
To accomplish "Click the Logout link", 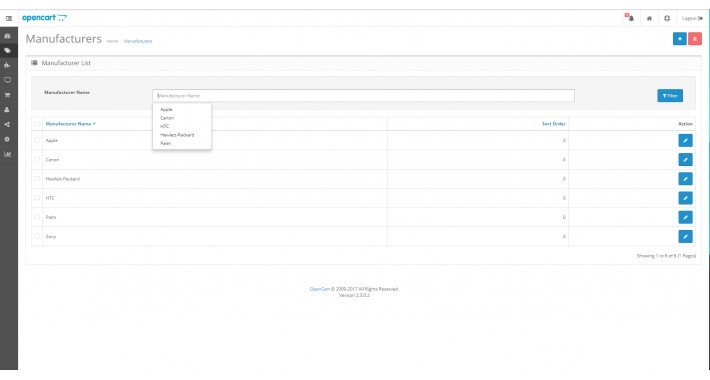I will [x=692, y=19].
